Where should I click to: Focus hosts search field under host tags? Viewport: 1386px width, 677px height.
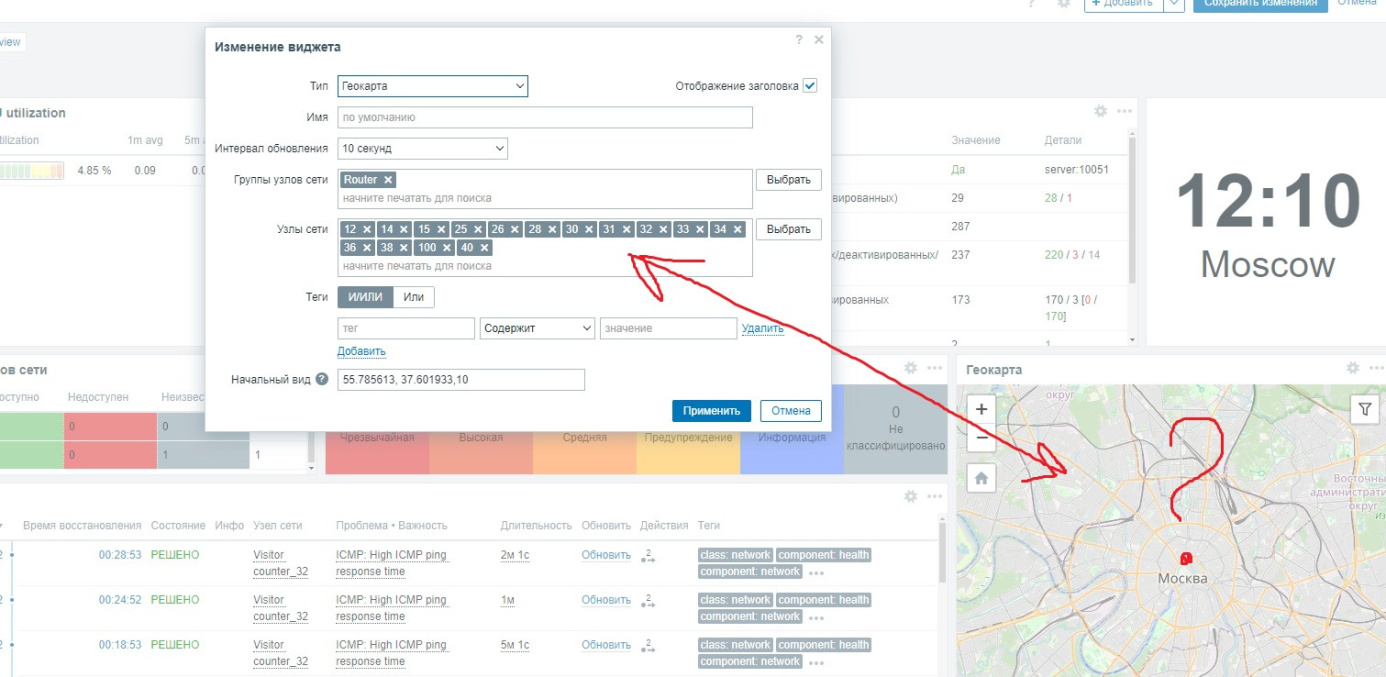click(545, 266)
